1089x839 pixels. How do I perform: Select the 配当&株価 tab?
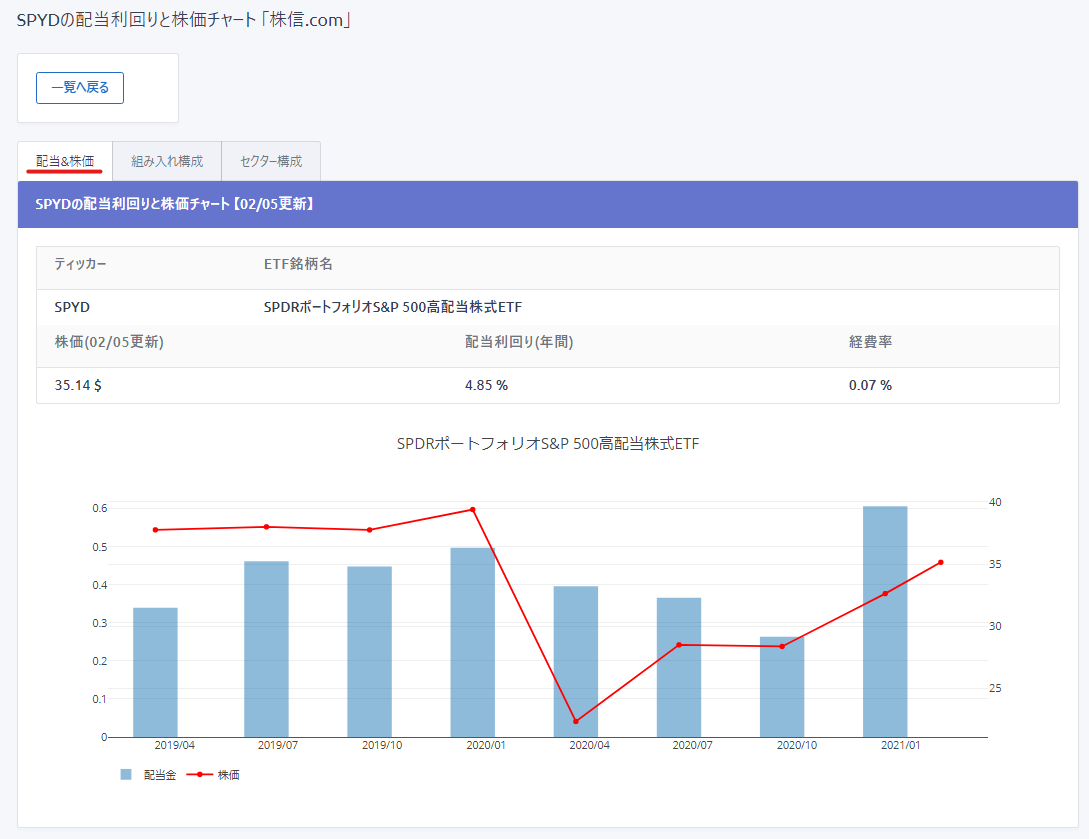click(65, 161)
